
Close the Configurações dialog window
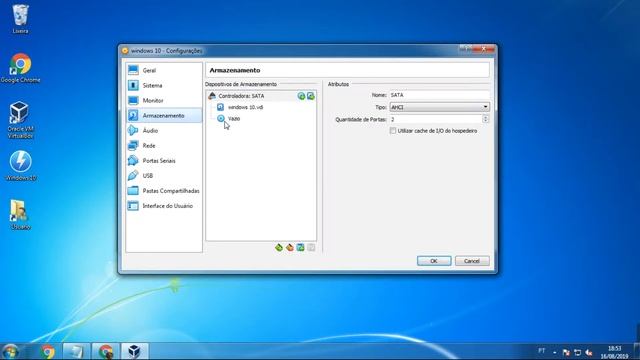484,49
